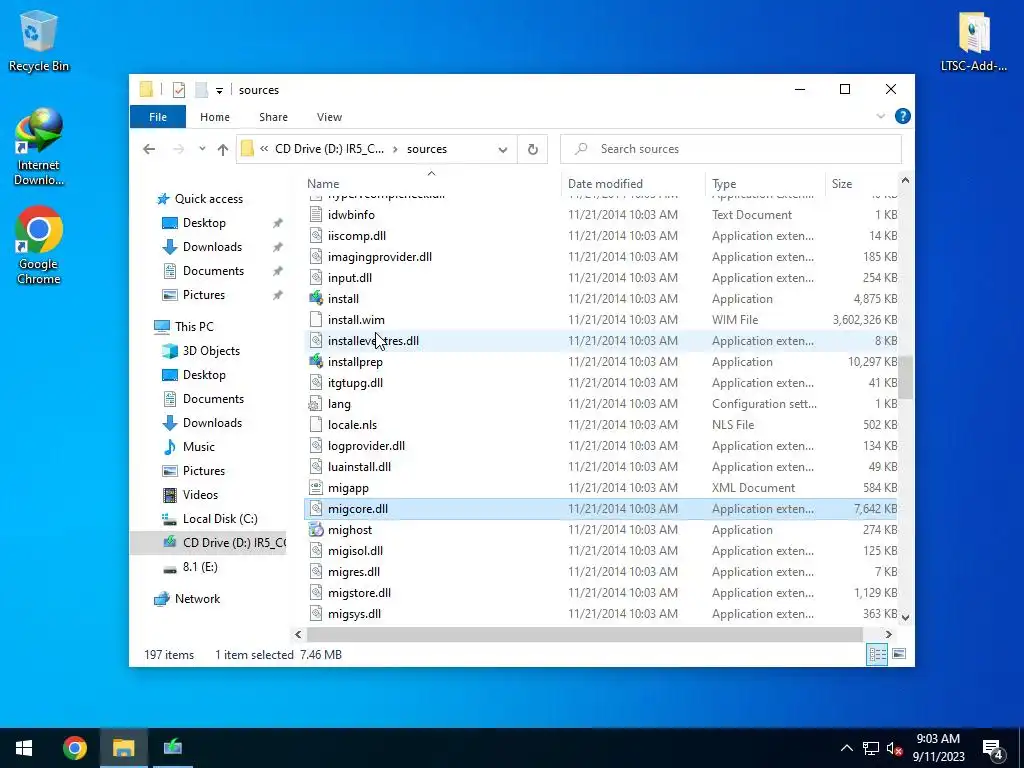1024x768 pixels.
Task: Select Network in navigation pane
Action: tap(197, 599)
